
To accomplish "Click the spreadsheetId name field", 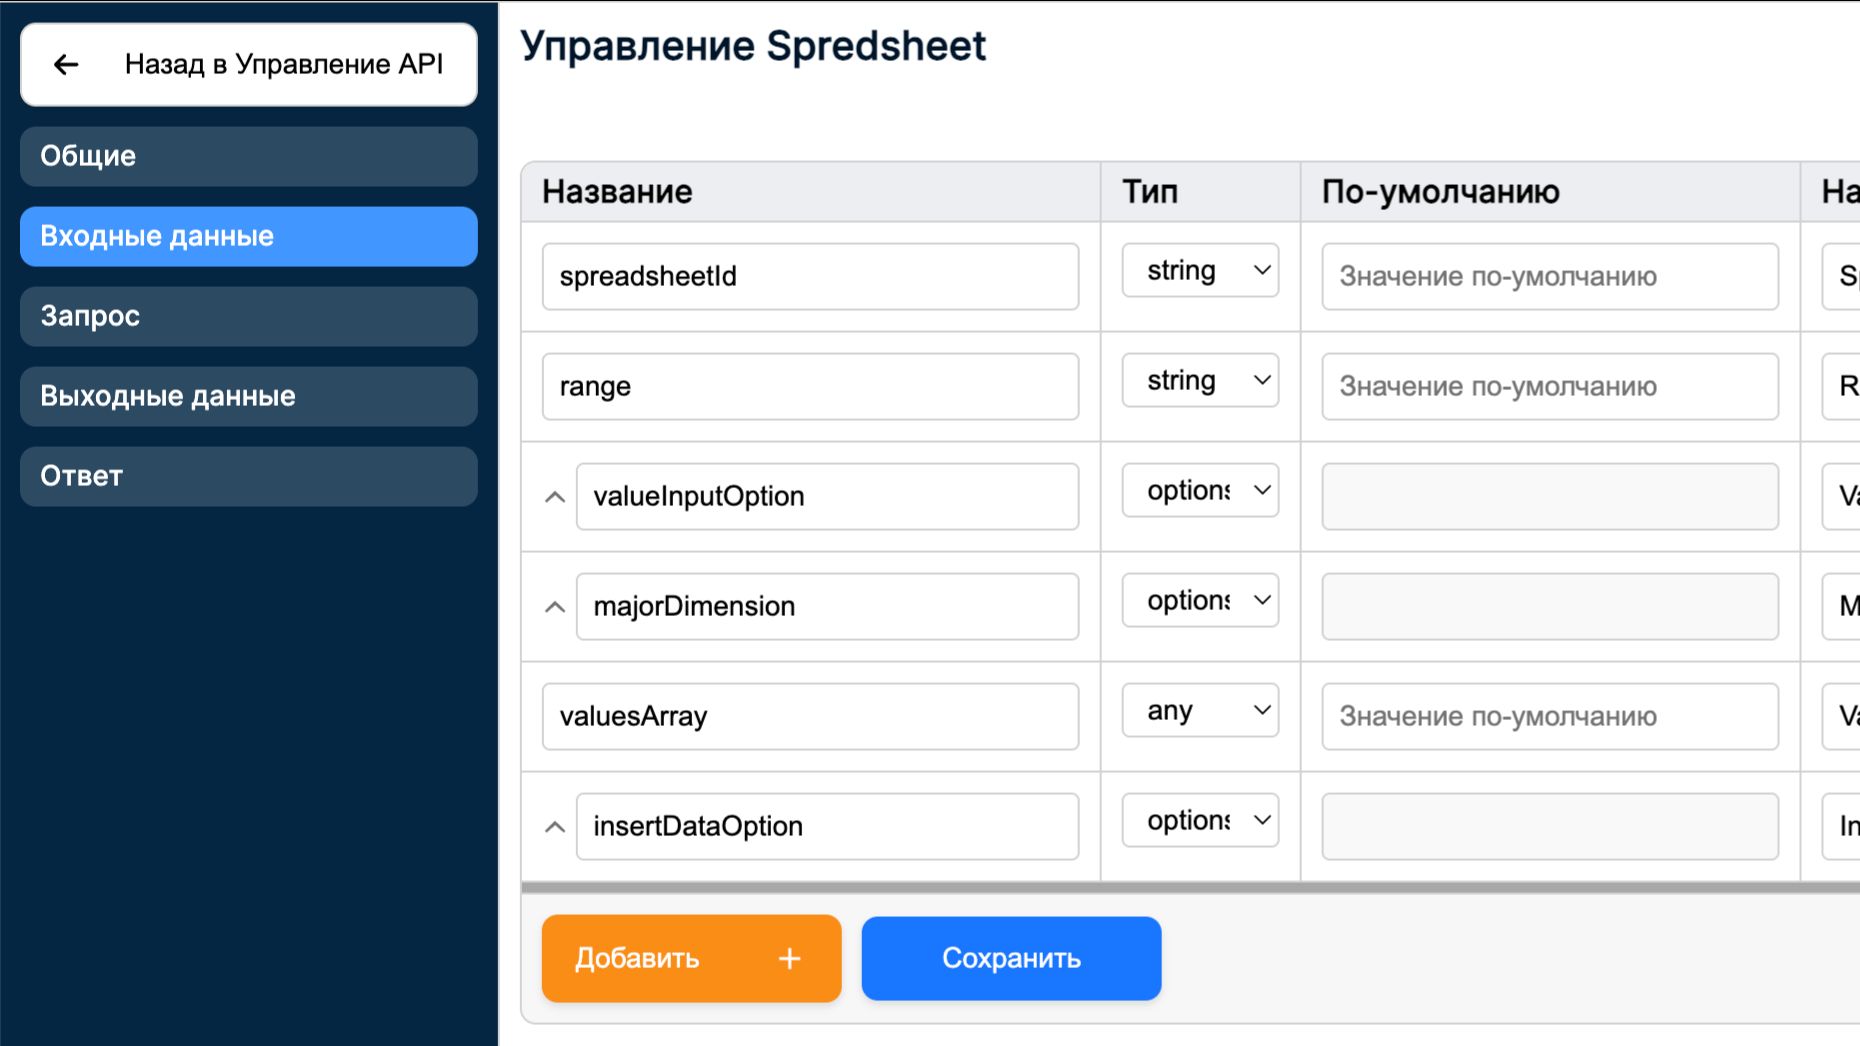I will pyautogui.click(x=810, y=276).
